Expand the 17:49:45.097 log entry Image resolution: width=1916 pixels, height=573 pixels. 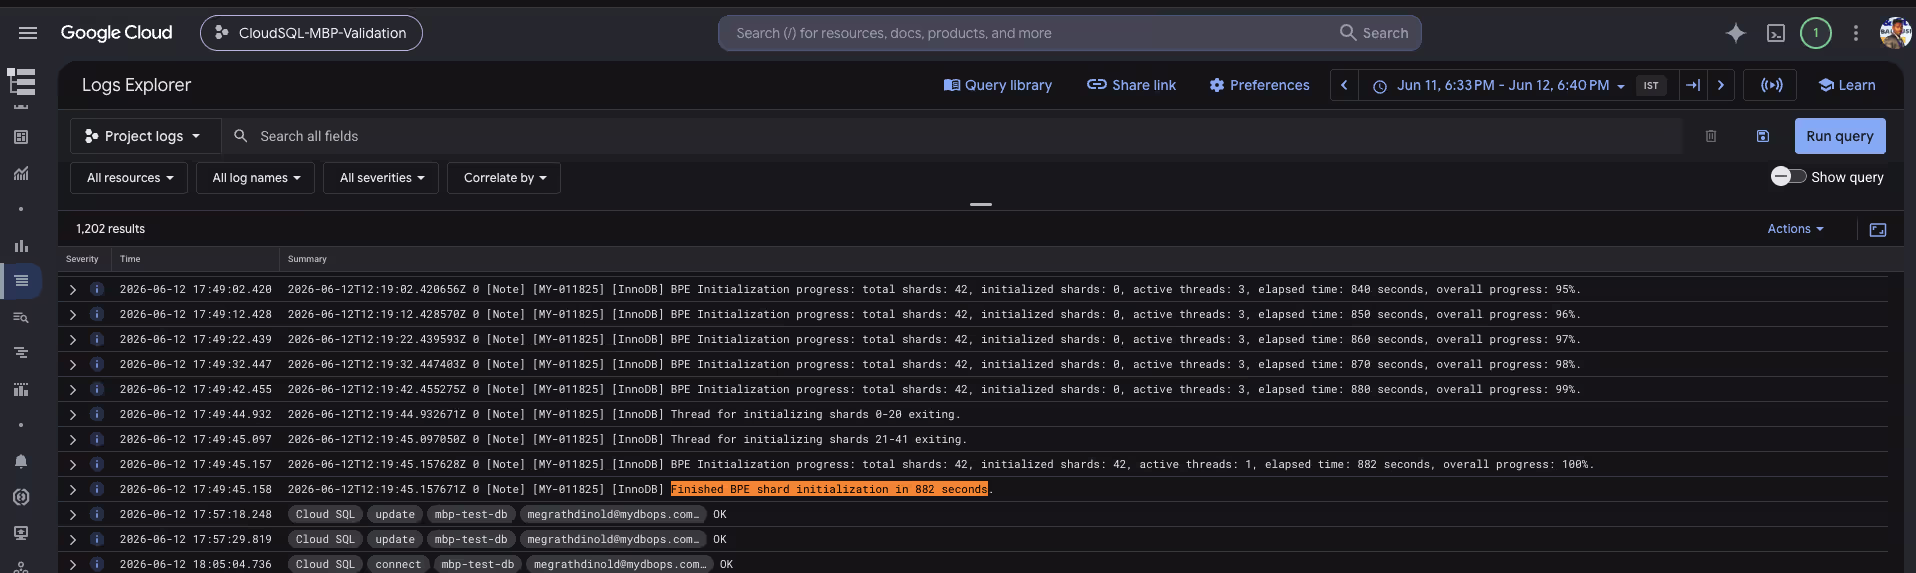(x=72, y=439)
